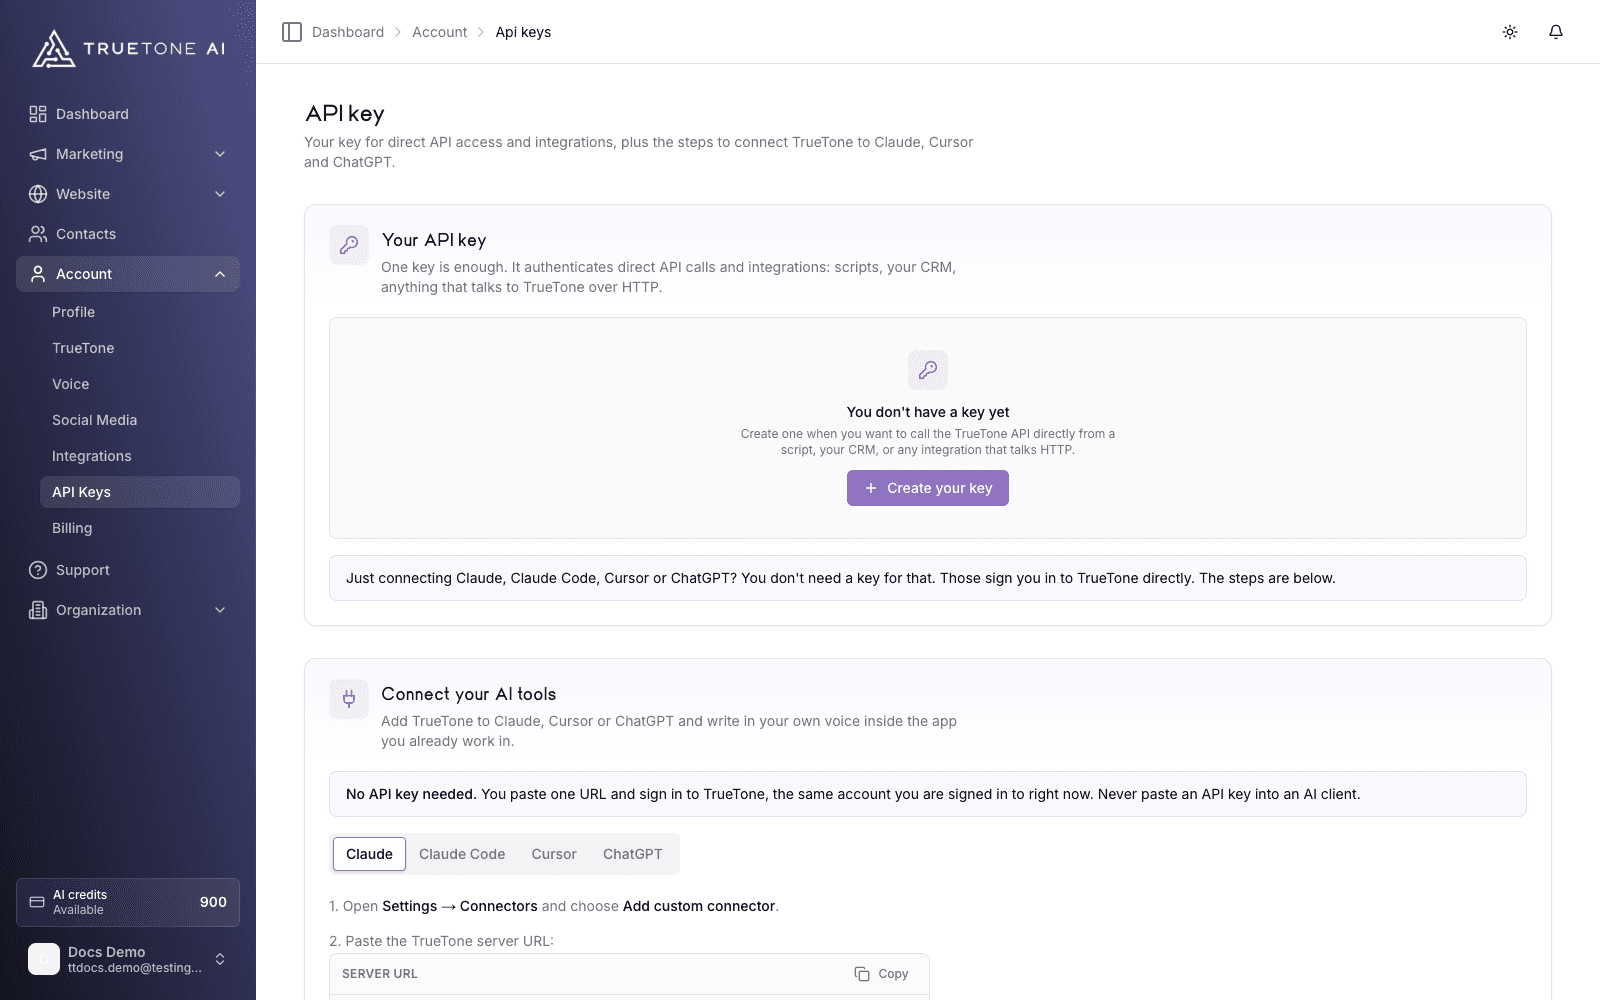Viewport: 1600px width, 1000px height.
Task: Open the TrueTone account page
Action: [x=140, y=348]
